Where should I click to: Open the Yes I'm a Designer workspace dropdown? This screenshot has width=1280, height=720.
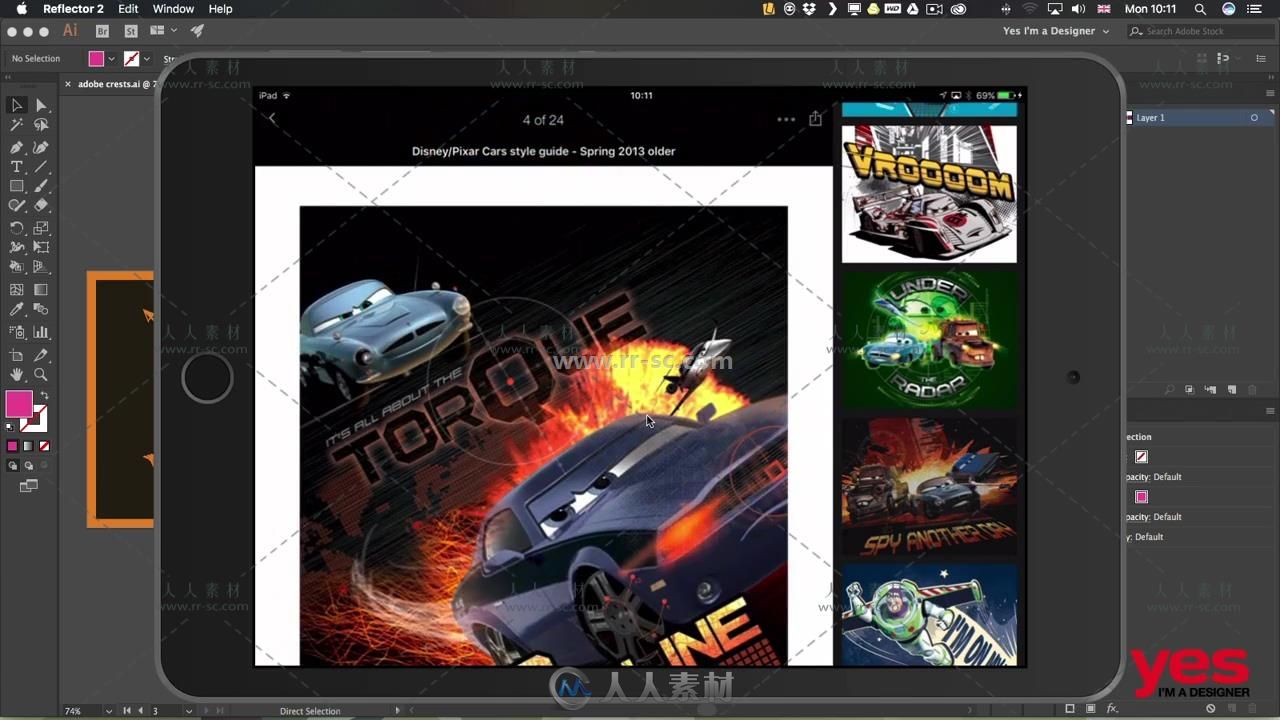coord(1056,31)
